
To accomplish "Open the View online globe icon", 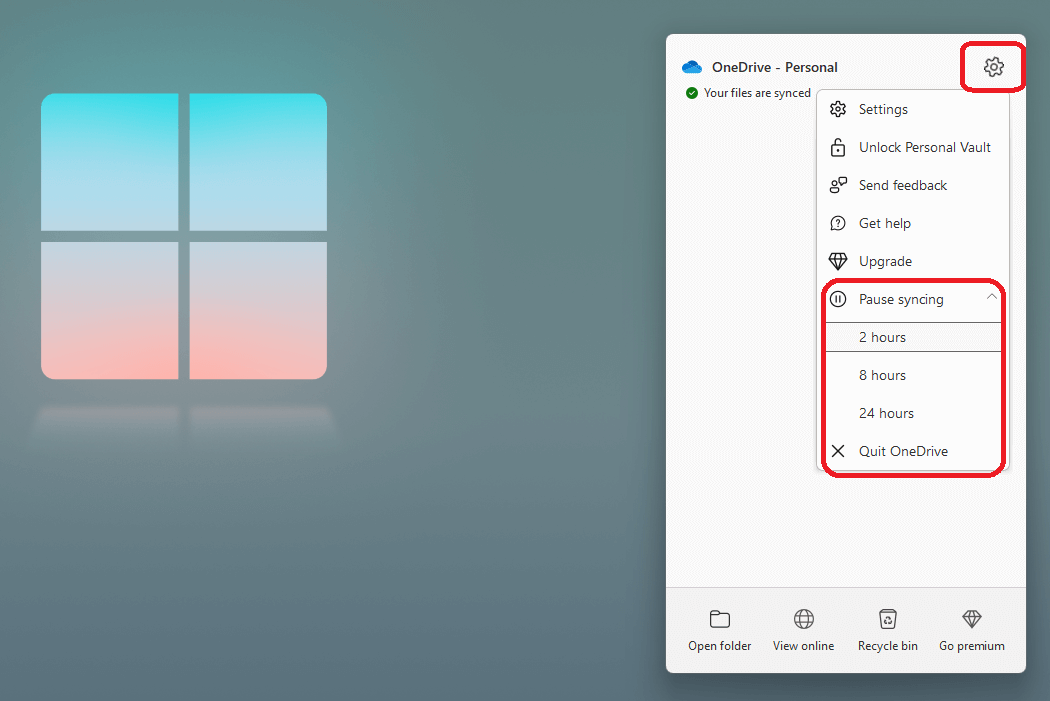I will click(x=803, y=619).
